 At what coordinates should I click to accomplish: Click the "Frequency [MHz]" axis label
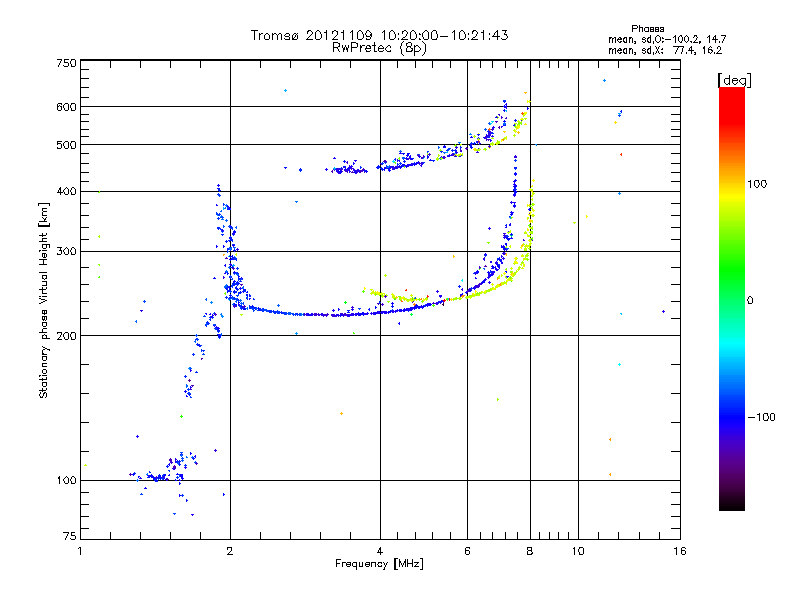click(x=379, y=563)
